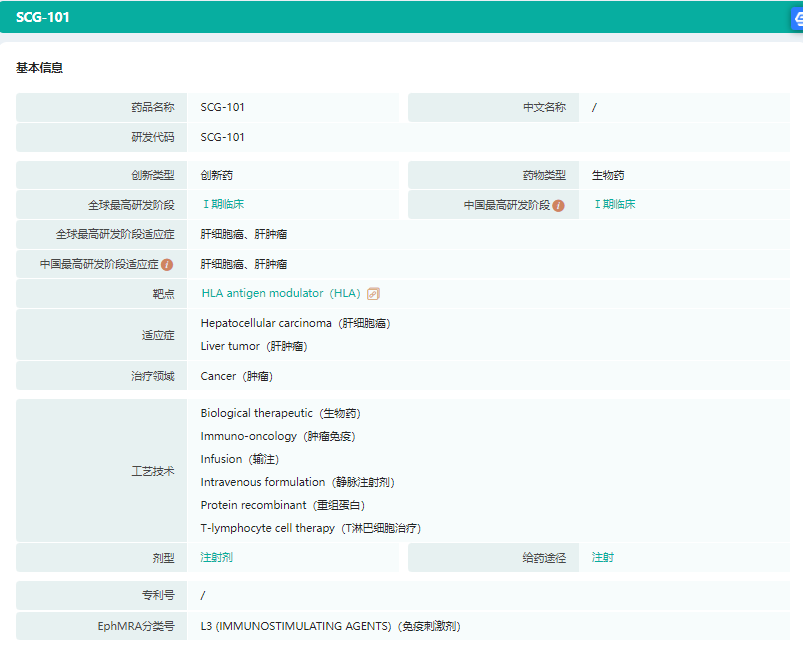The width and height of the screenshot is (803, 647).
Task: Click the Hepatocellular carcinoma indication entry
Action: pos(295,323)
